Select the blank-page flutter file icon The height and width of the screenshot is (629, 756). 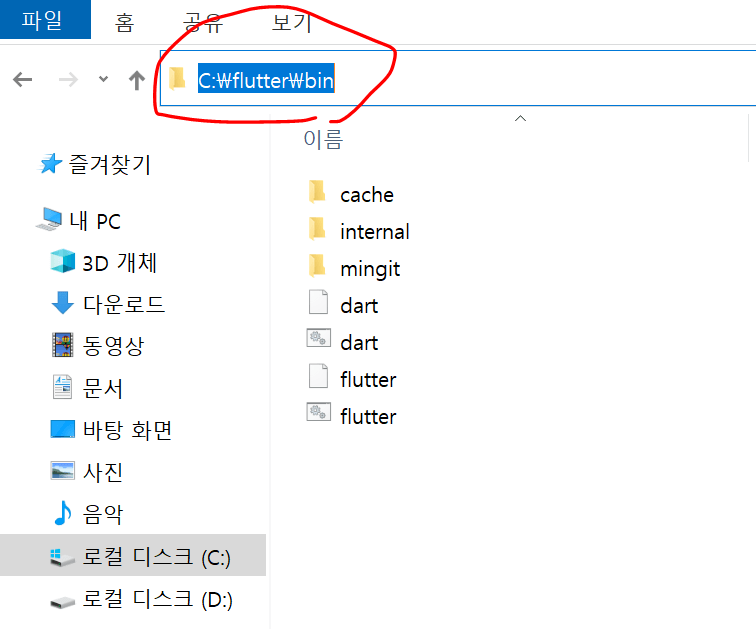(x=318, y=376)
